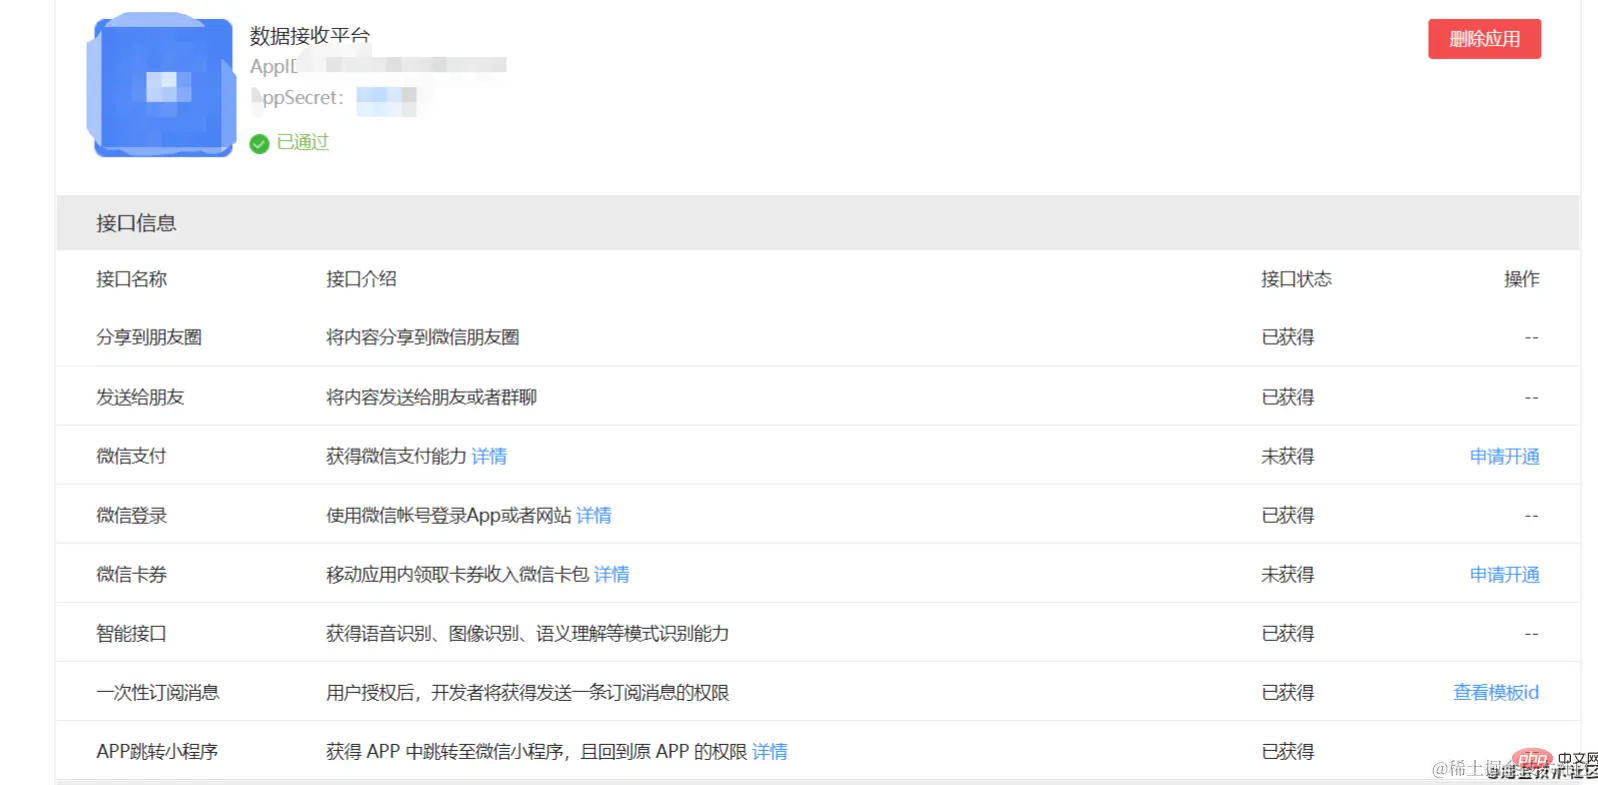Select the 微信卡券 interface name
1598x785 pixels.
pyautogui.click(x=131, y=574)
